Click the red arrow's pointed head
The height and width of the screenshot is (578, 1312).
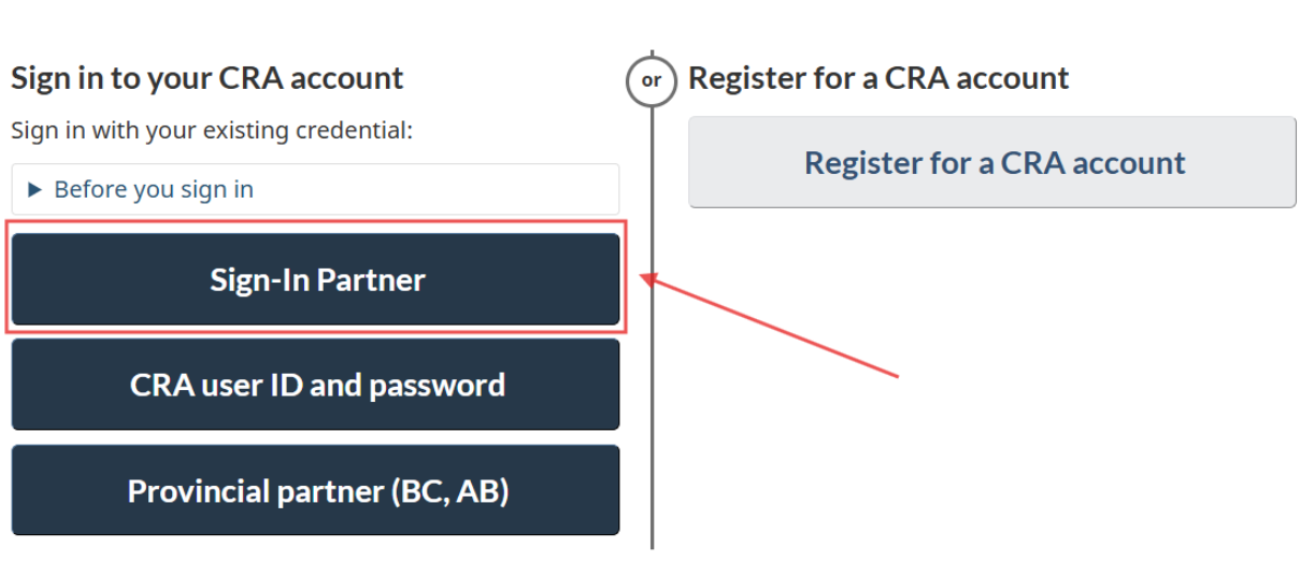(x=647, y=279)
